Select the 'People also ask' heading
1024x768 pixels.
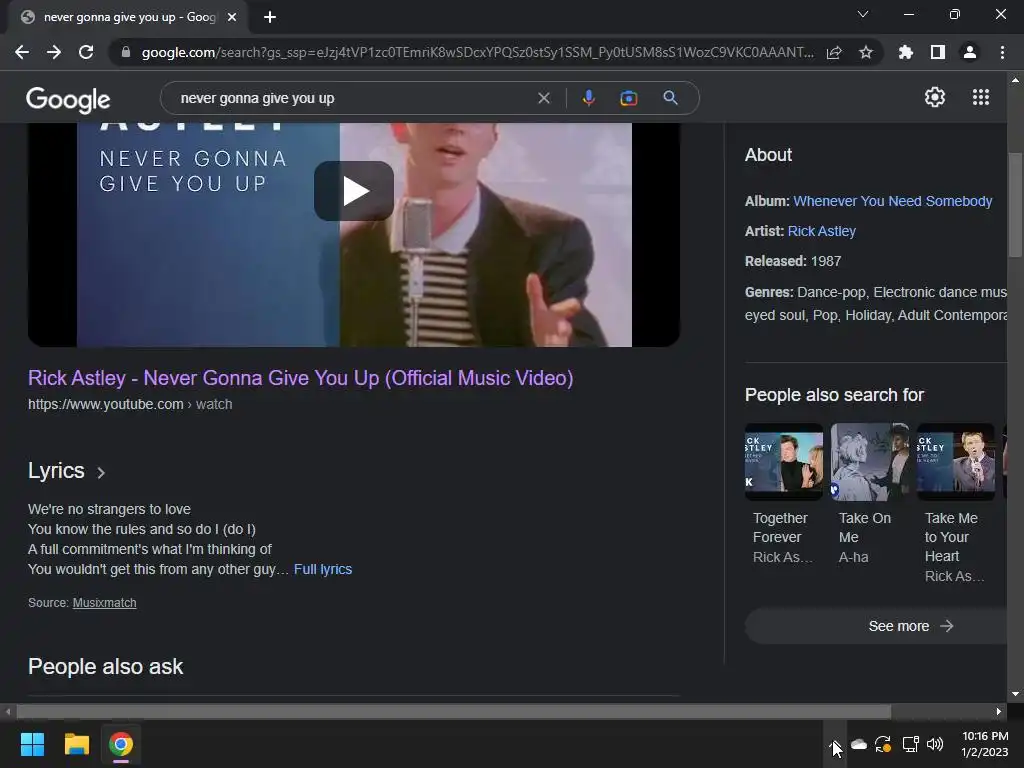[106, 667]
